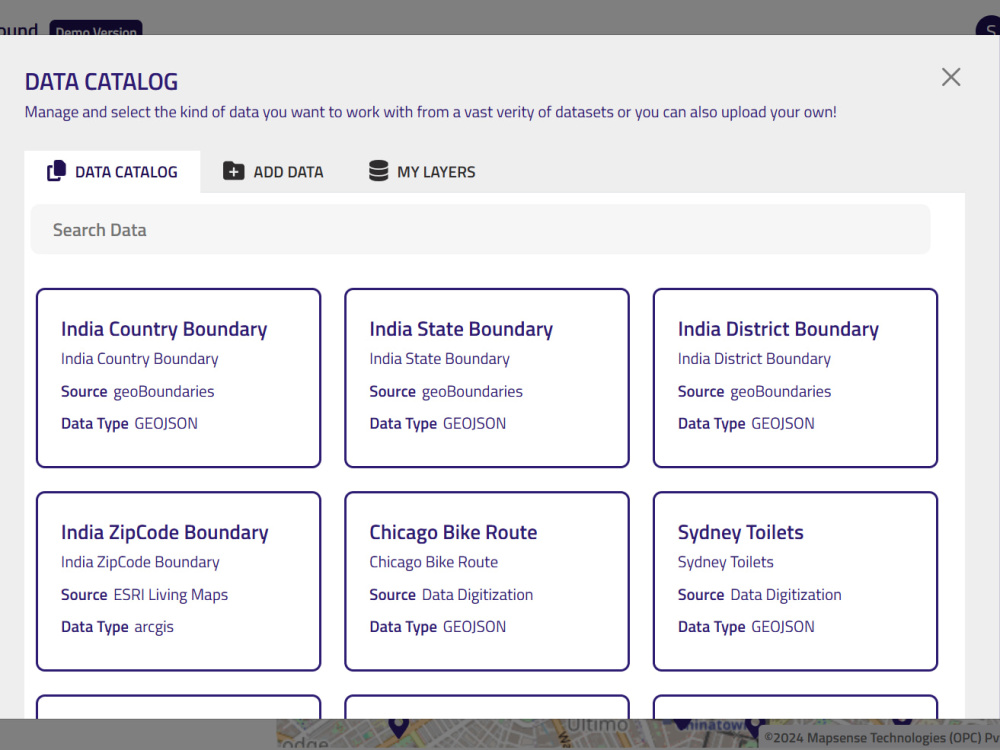The height and width of the screenshot is (750, 1000).
Task: Select the Chicago Bike Route card title
Action: 453,533
